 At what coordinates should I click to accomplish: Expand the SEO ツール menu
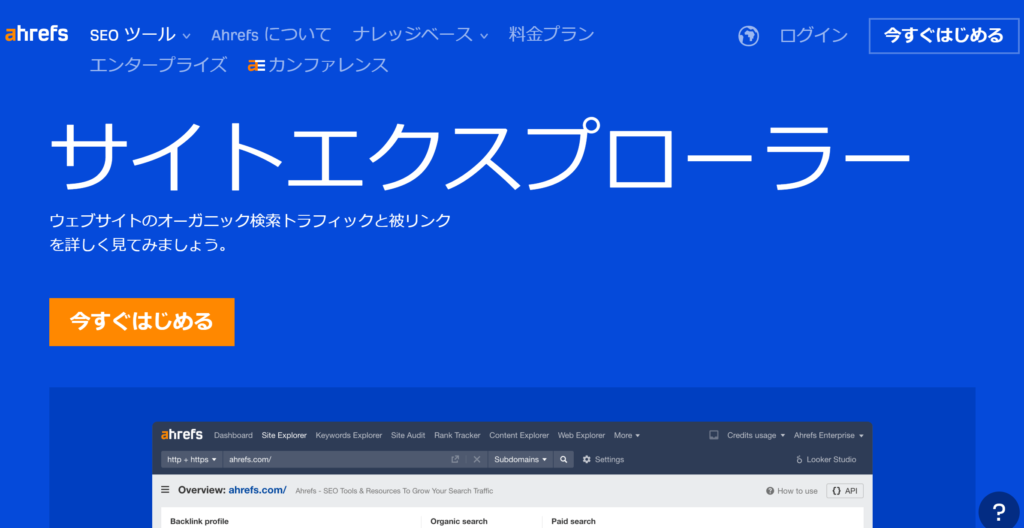(140, 35)
